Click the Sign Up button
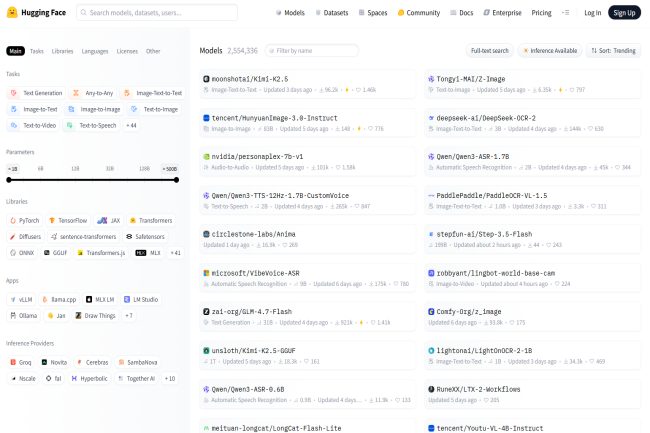 (x=623, y=13)
